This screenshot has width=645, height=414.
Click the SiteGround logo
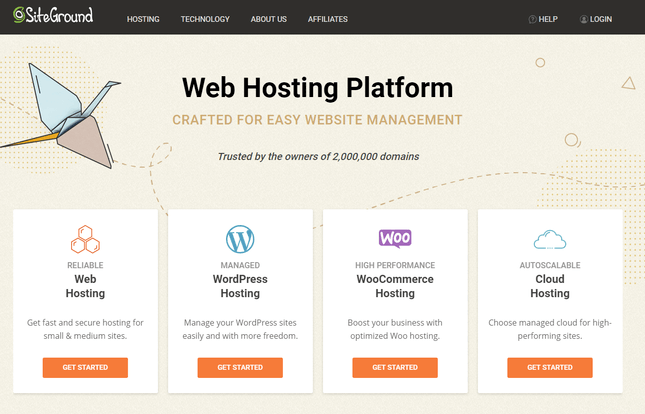(x=53, y=17)
